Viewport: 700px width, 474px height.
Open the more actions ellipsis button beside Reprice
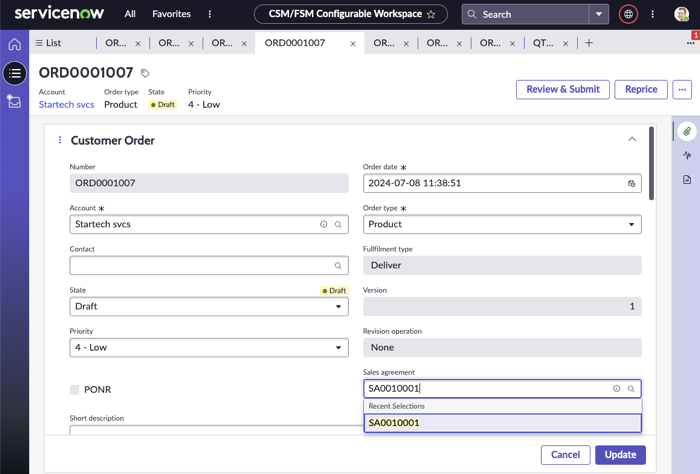(x=682, y=90)
